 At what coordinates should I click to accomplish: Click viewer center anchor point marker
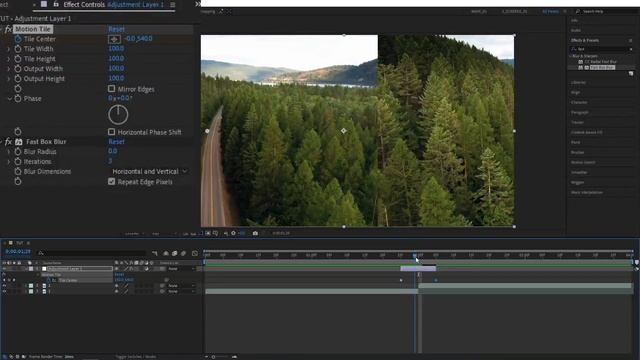[x=344, y=131]
